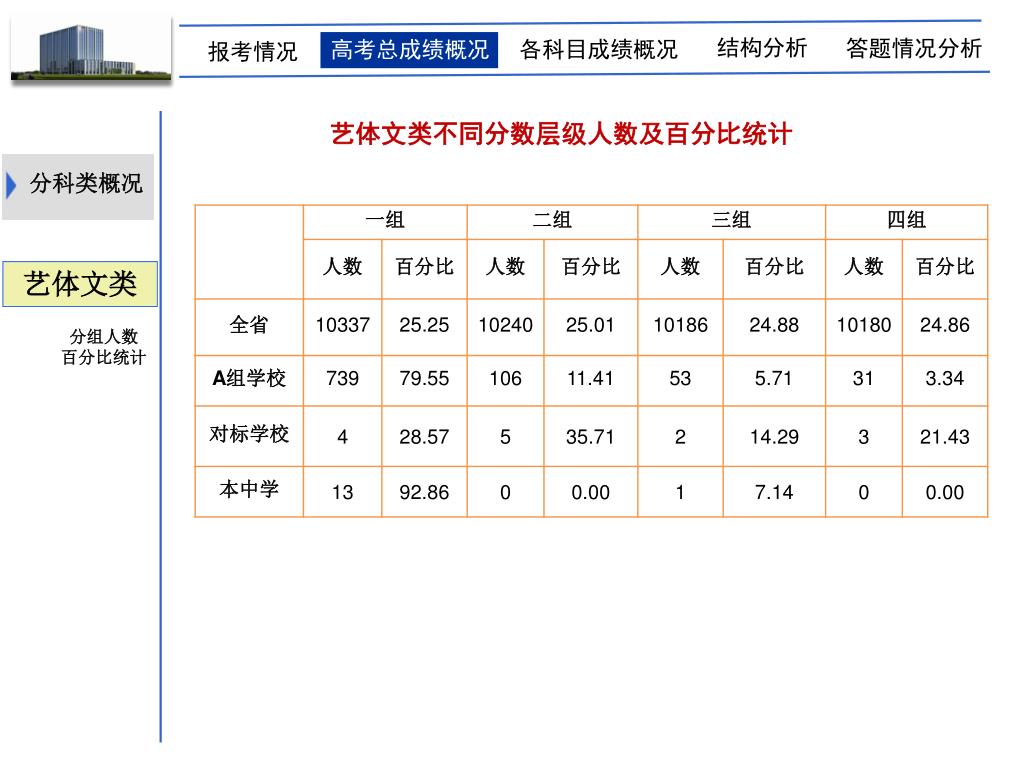
Task: Open the 报考情况 tab
Action: (253, 51)
